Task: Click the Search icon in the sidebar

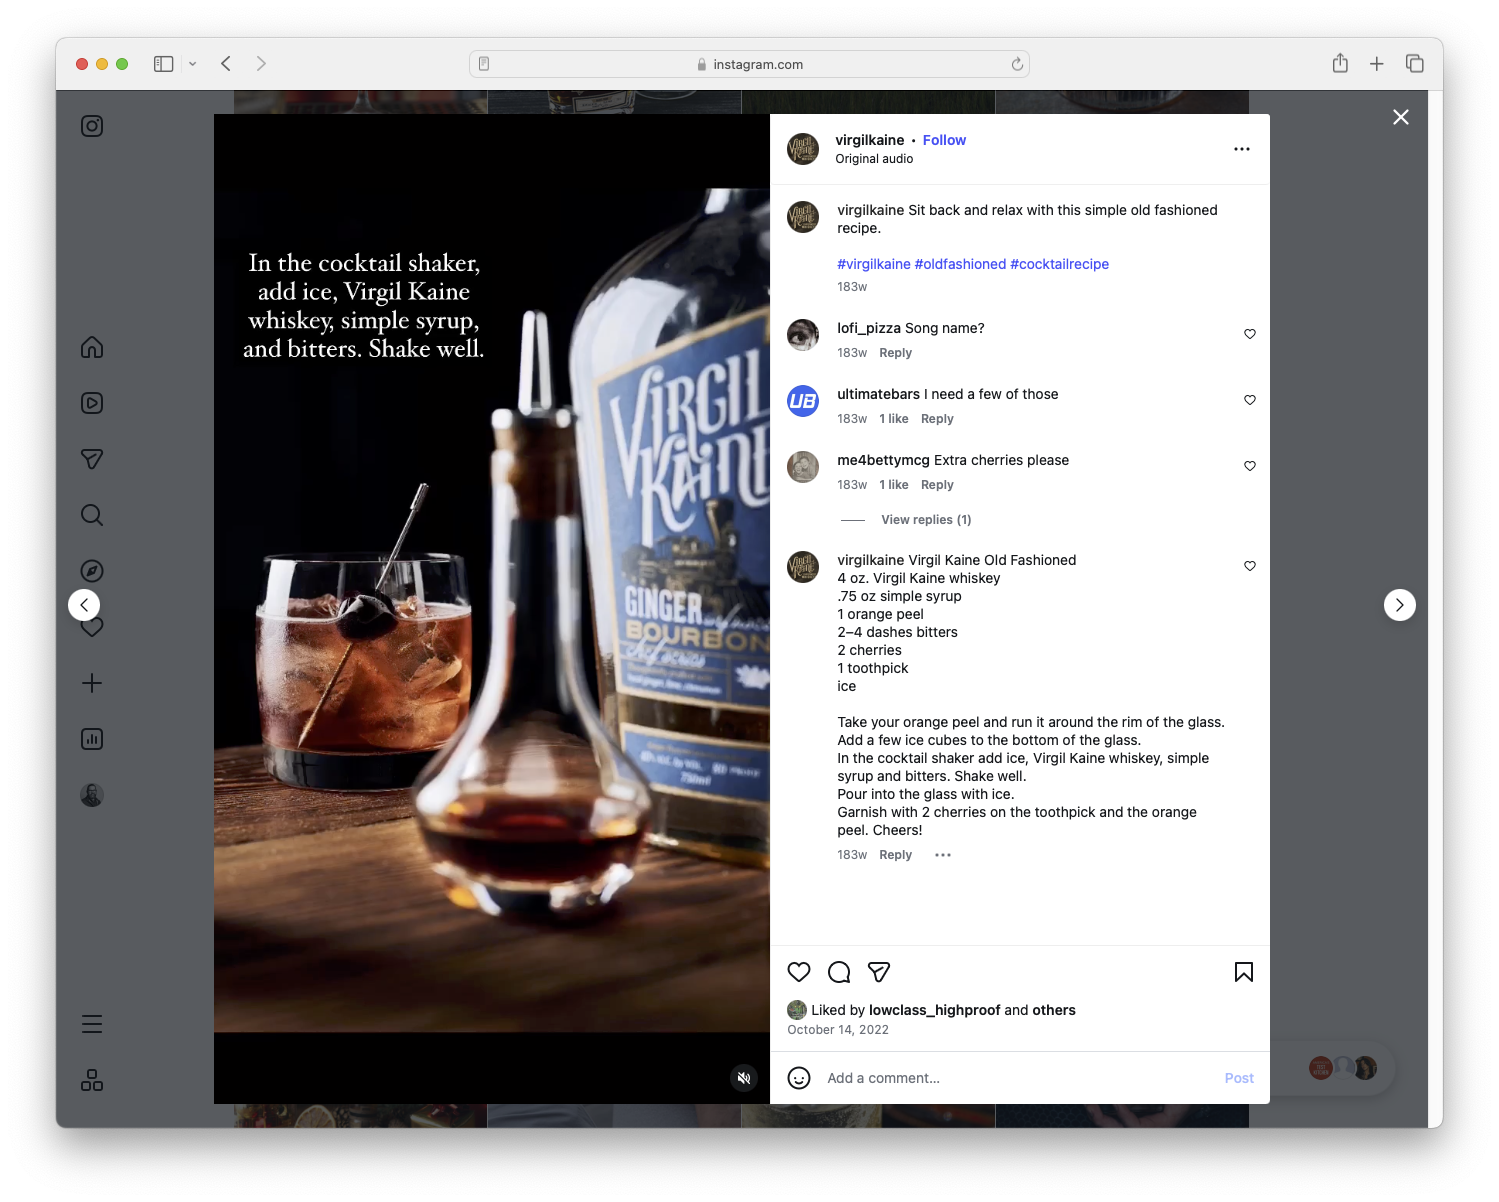Action: pos(91,514)
